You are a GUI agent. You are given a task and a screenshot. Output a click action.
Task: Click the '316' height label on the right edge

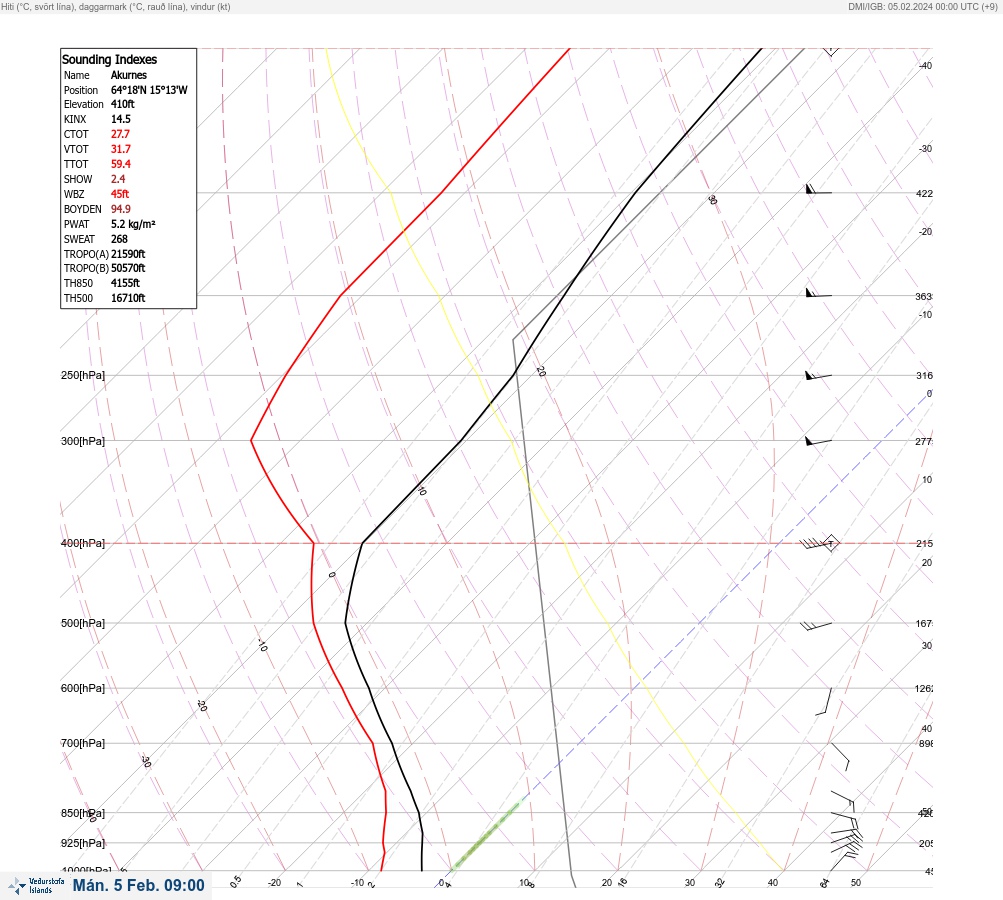(x=924, y=375)
